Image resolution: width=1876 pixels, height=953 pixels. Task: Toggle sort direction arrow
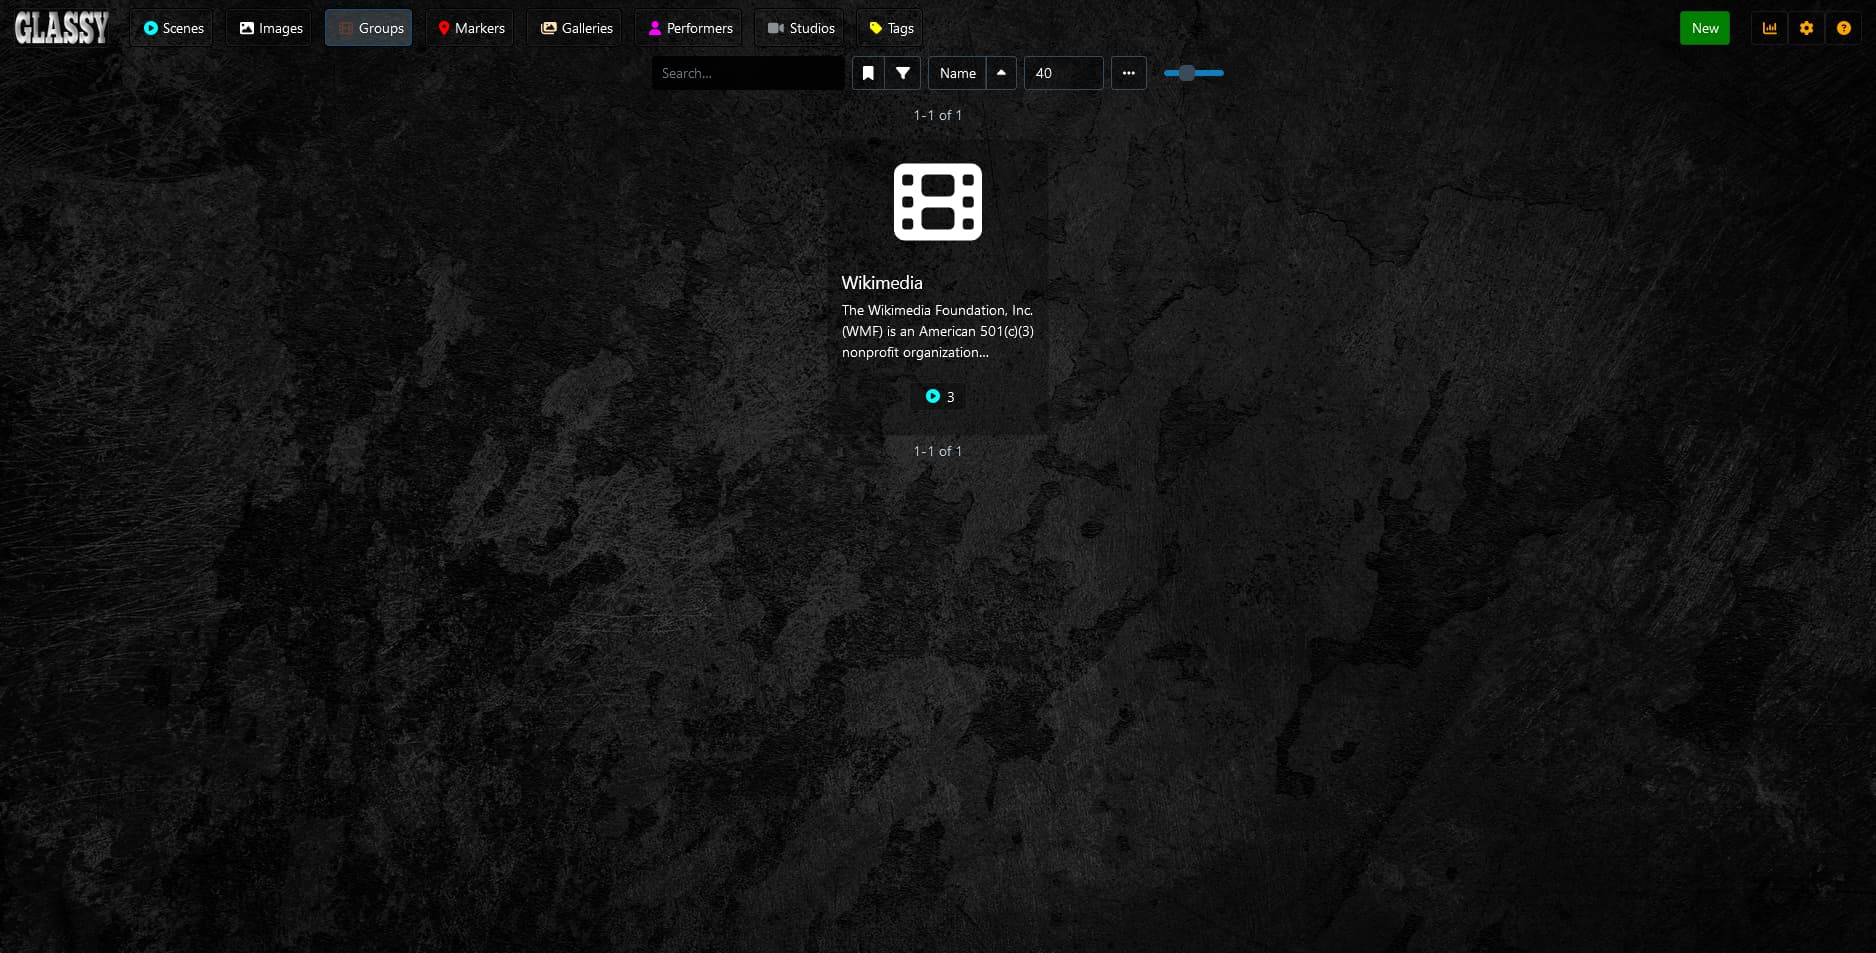pyautogui.click(x=1001, y=73)
